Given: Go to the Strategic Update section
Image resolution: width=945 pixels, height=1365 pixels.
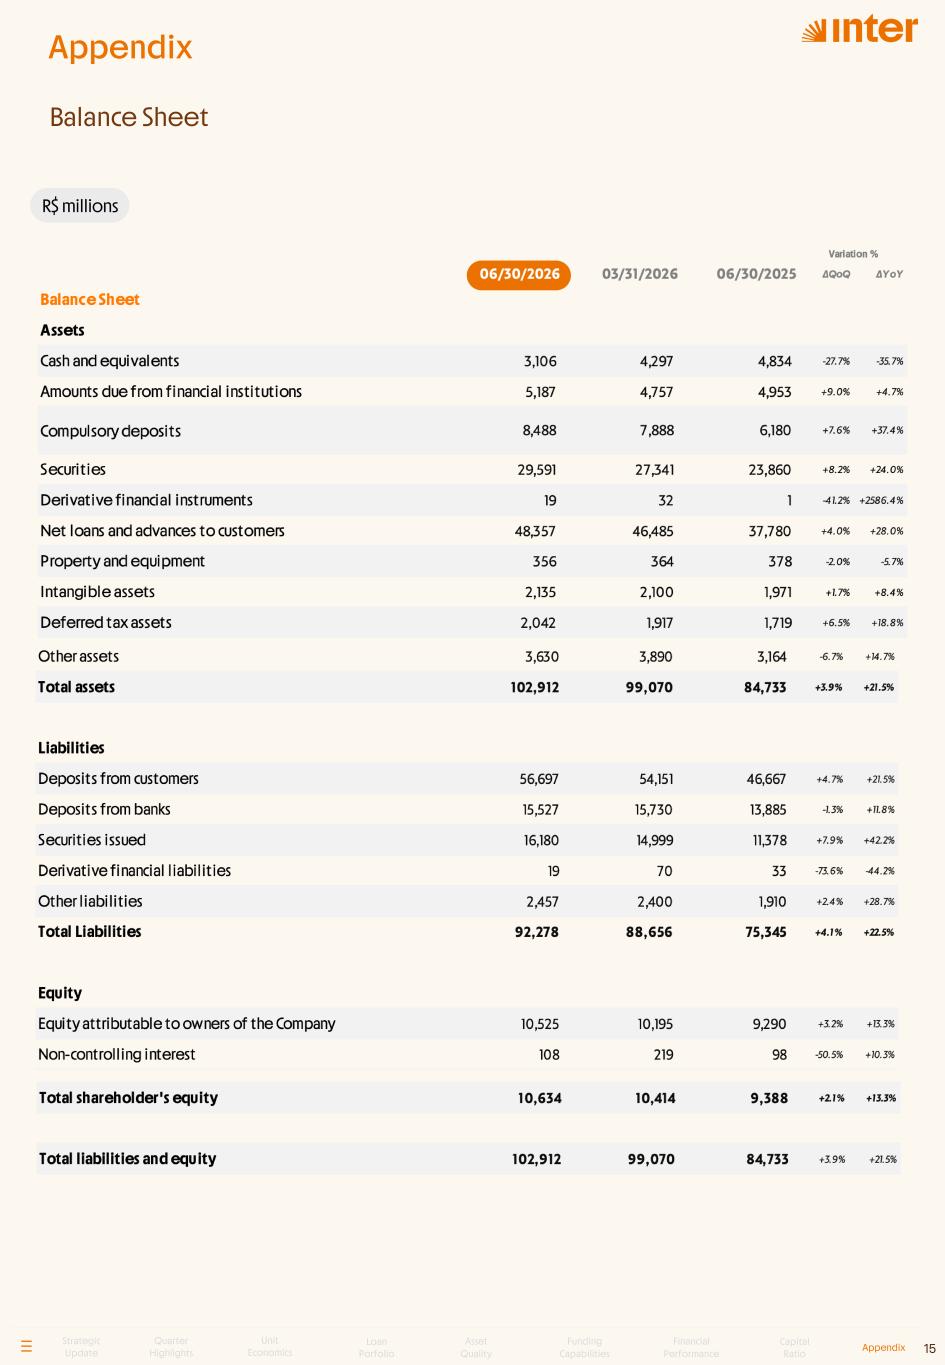Looking at the screenshot, I should click(81, 1347).
